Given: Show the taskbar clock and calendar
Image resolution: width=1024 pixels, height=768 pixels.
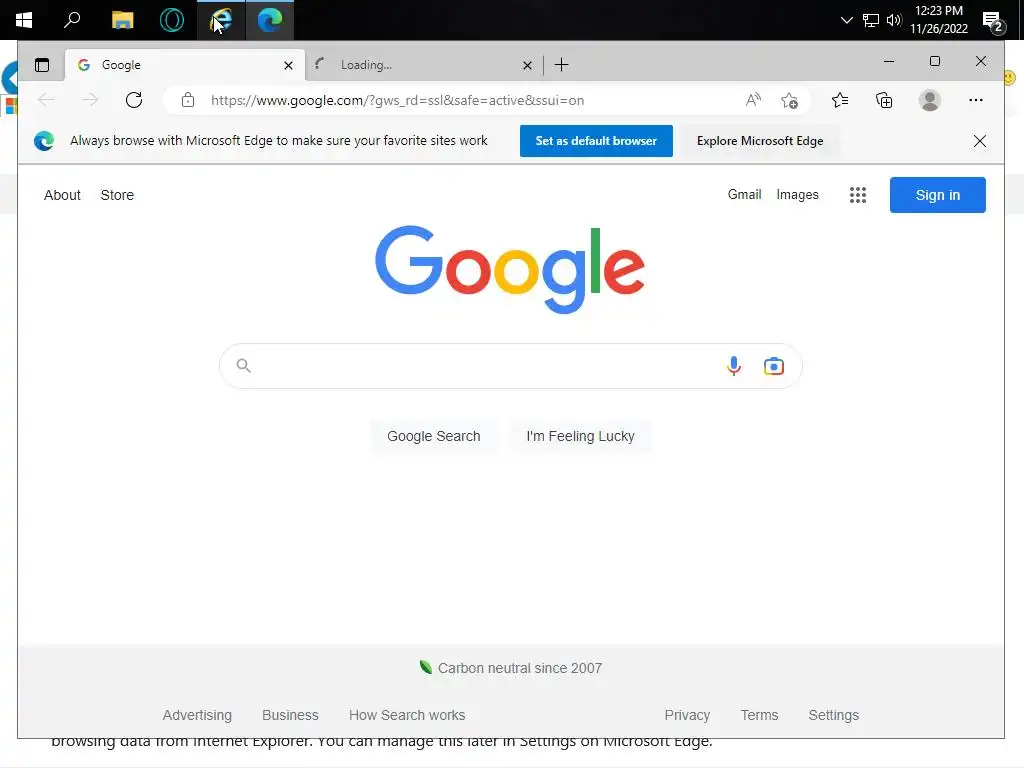Looking at the screenshot, I should [938, 20].
